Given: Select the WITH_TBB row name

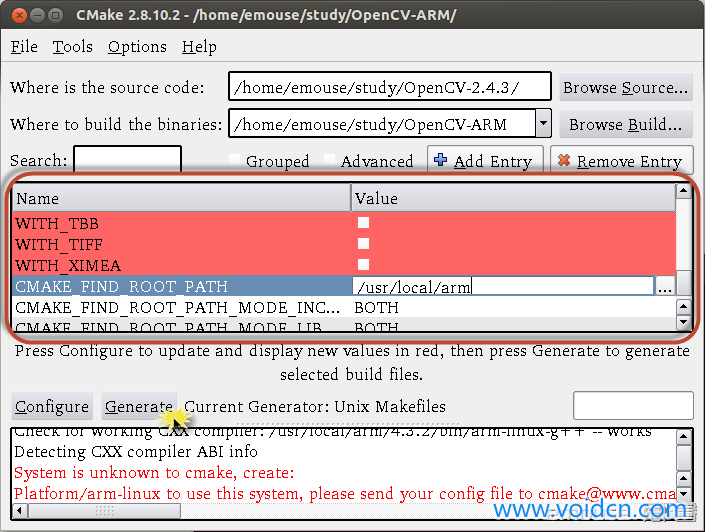Looking at the screenshot, I should coord(57,224).
